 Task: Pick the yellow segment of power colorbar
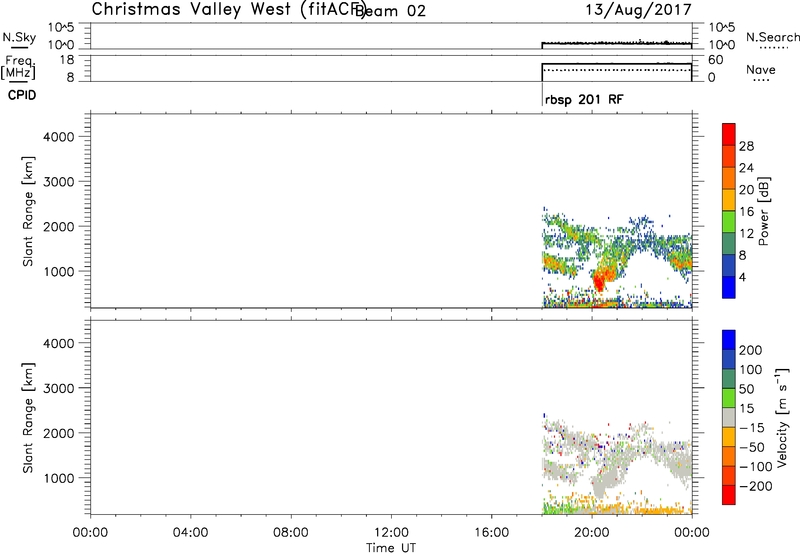(x=729, y=200)
